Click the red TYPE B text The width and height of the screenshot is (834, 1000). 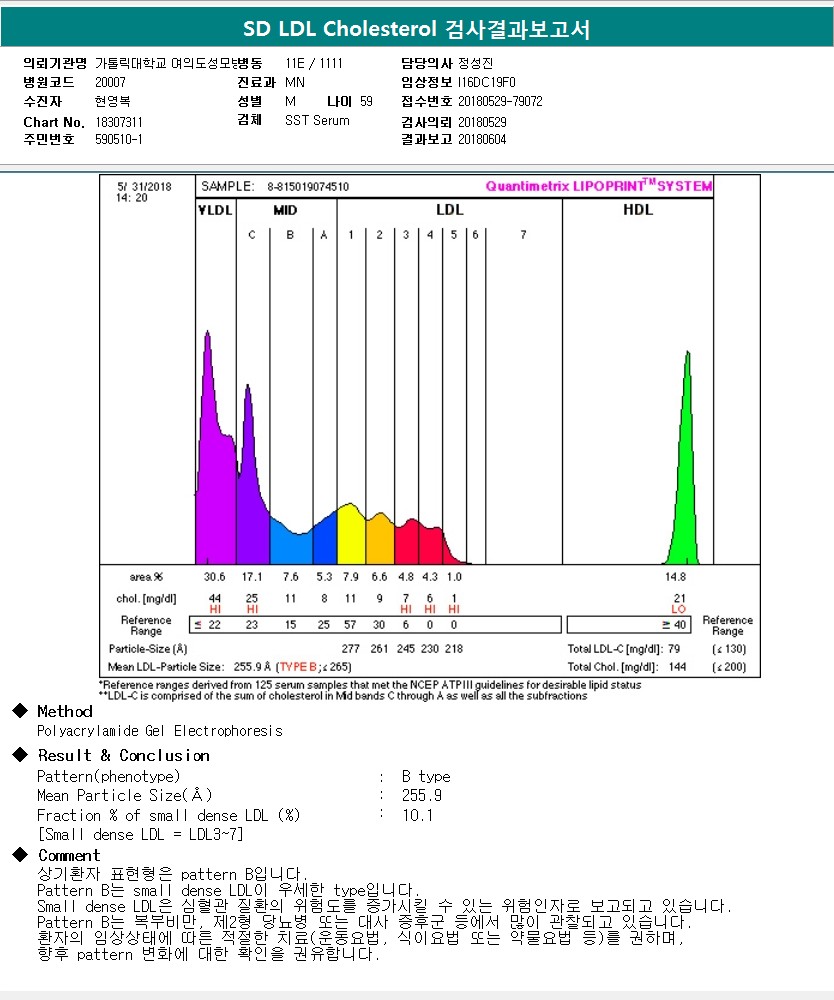coord(298,666)
